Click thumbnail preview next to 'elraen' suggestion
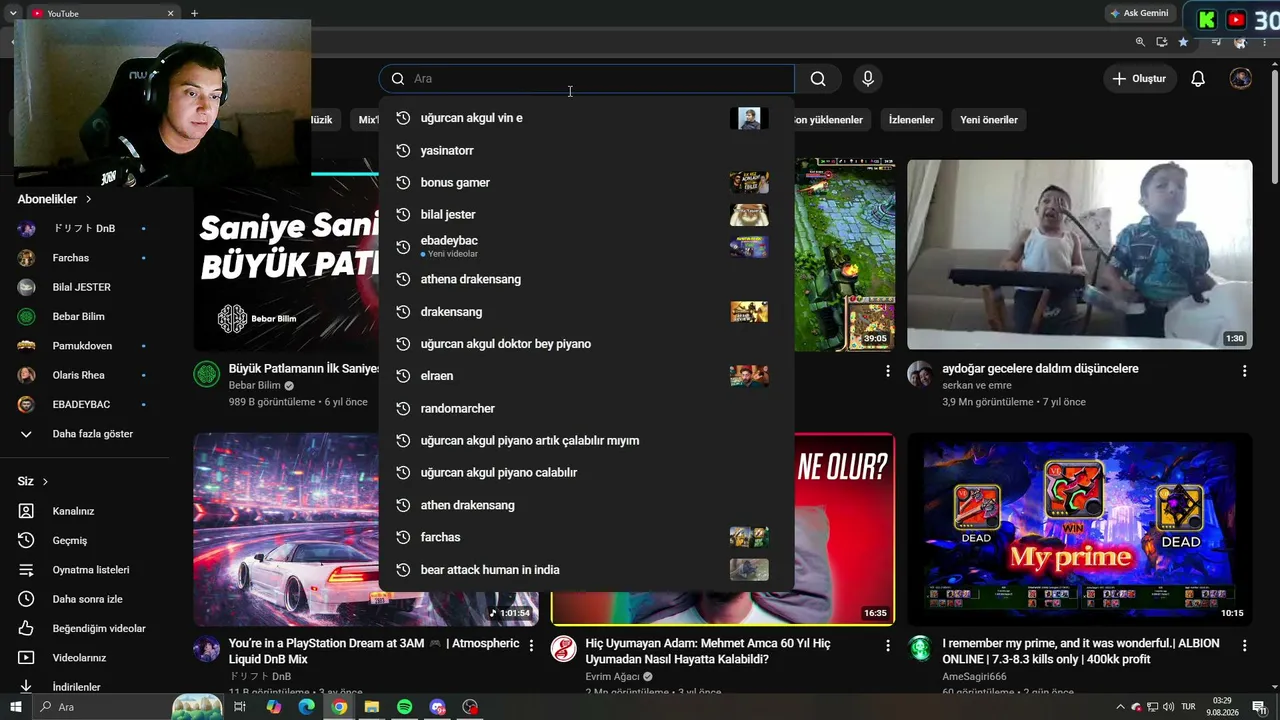 point(749,376)
